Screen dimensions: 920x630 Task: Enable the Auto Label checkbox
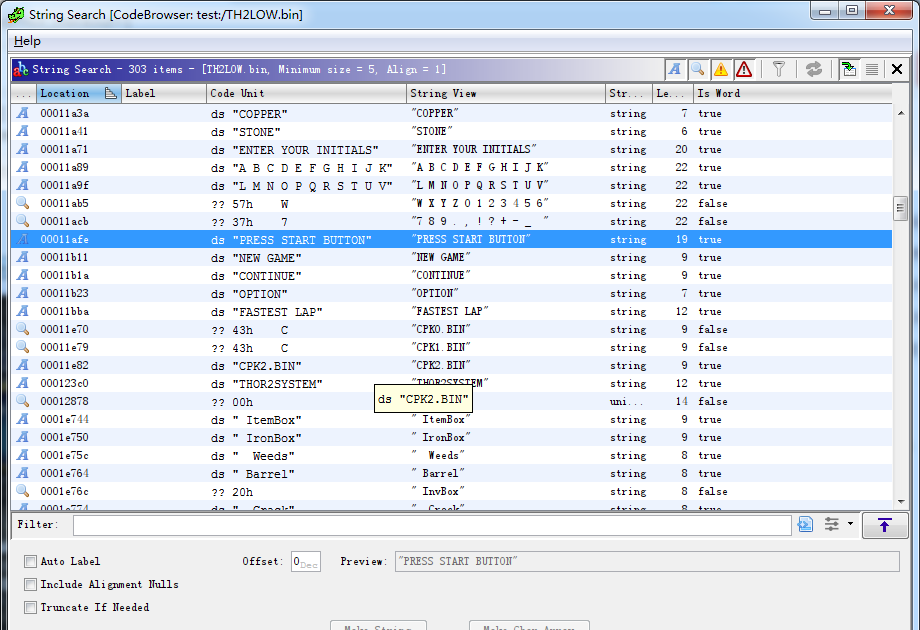tap(31, 561)
